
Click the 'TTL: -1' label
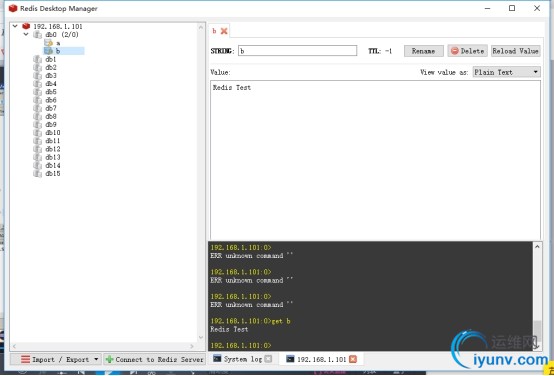(380, 51)
